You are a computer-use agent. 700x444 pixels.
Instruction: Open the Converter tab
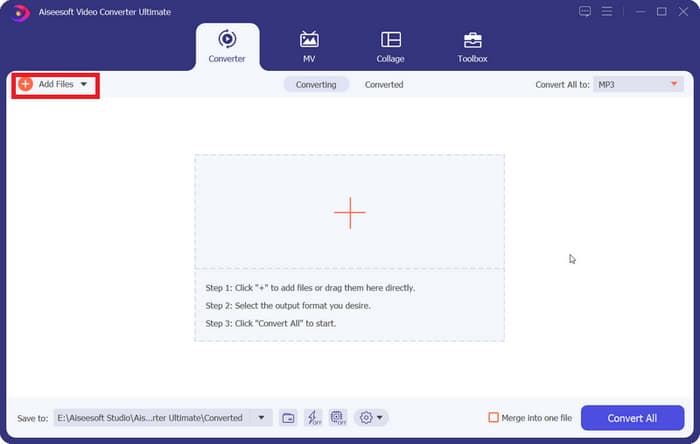(227, 46)
